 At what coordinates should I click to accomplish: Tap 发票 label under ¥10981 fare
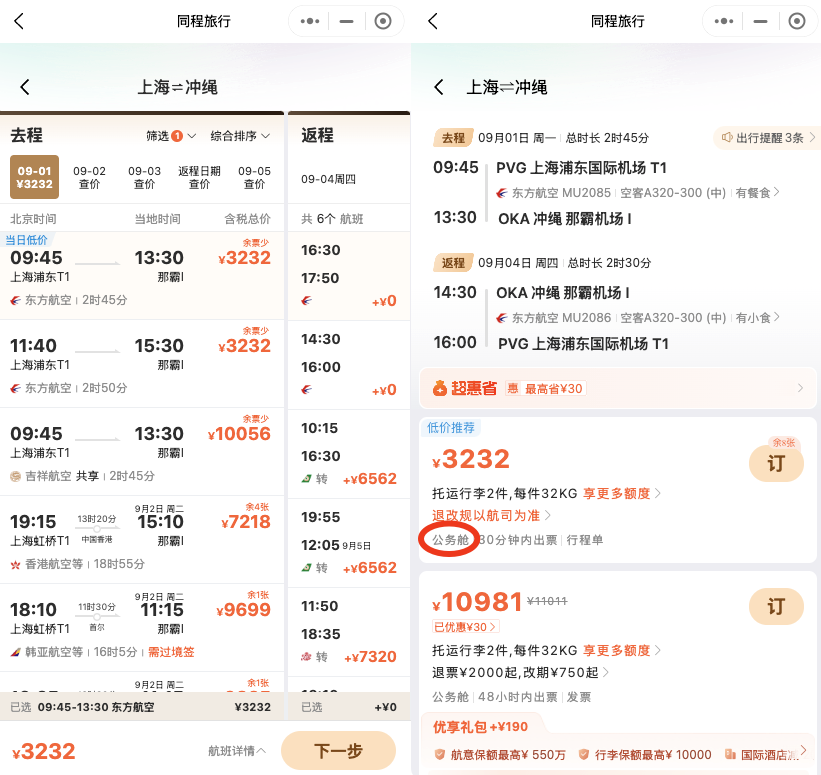tap(579, 697)
